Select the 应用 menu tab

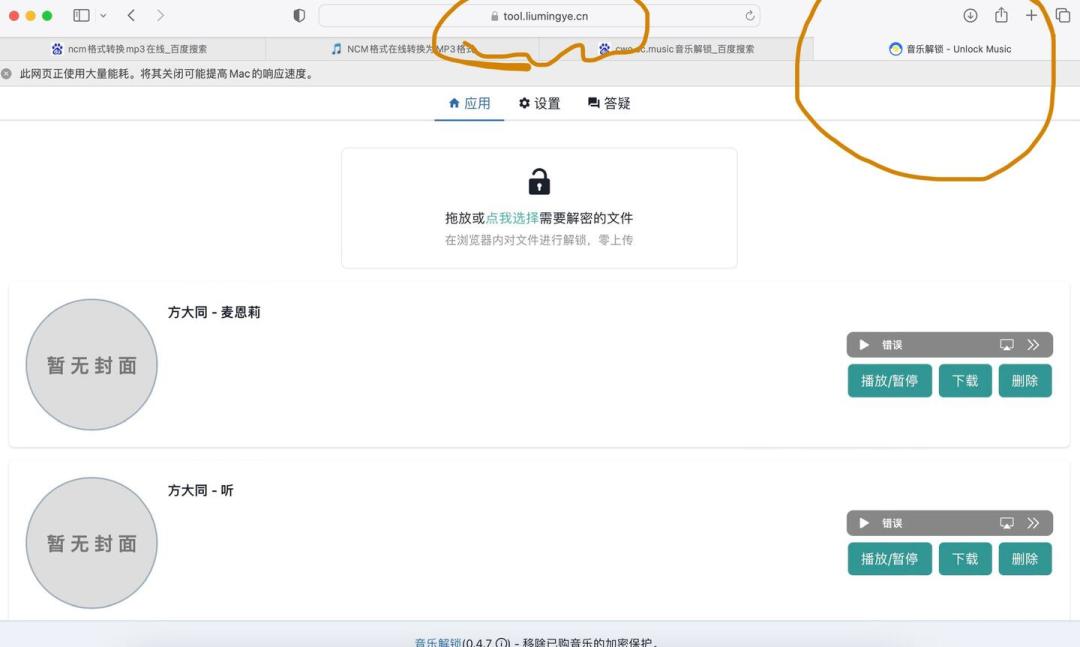point(469,103)
